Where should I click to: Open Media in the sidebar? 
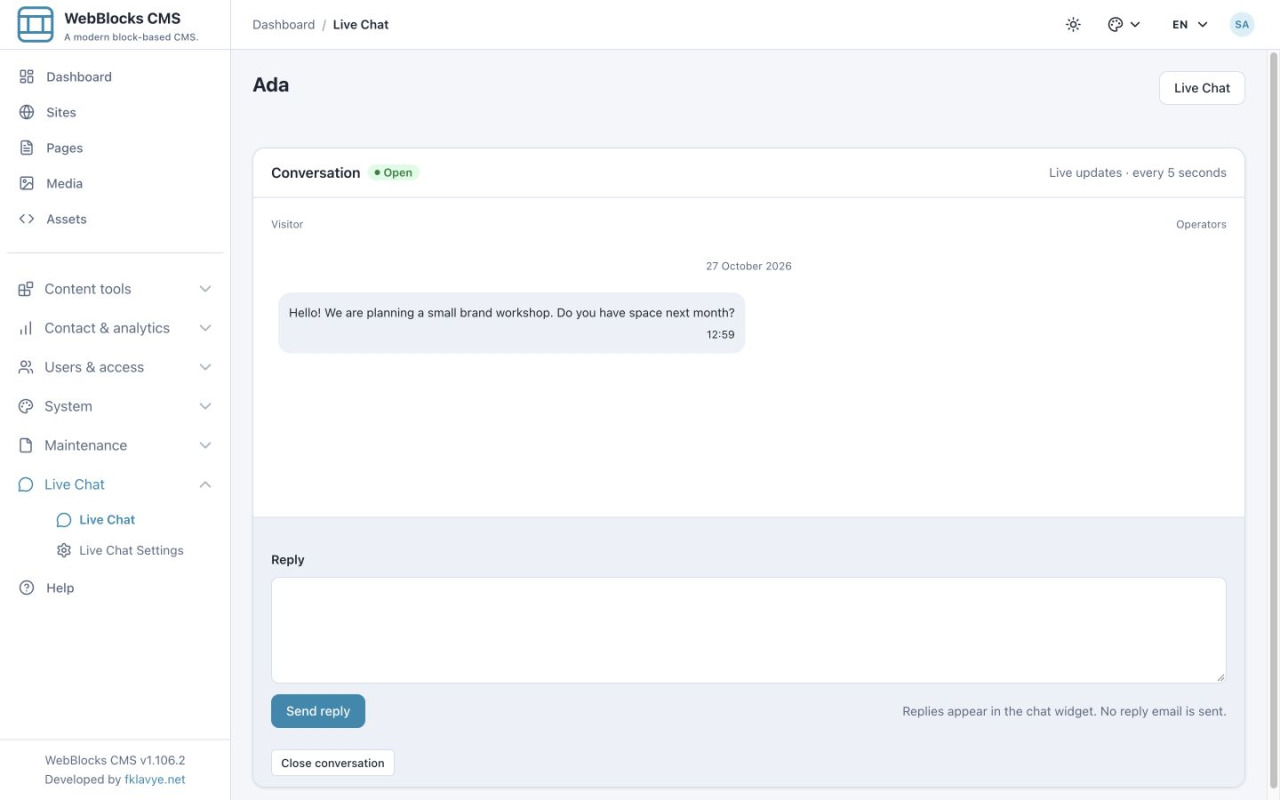(x=115, y=183)
